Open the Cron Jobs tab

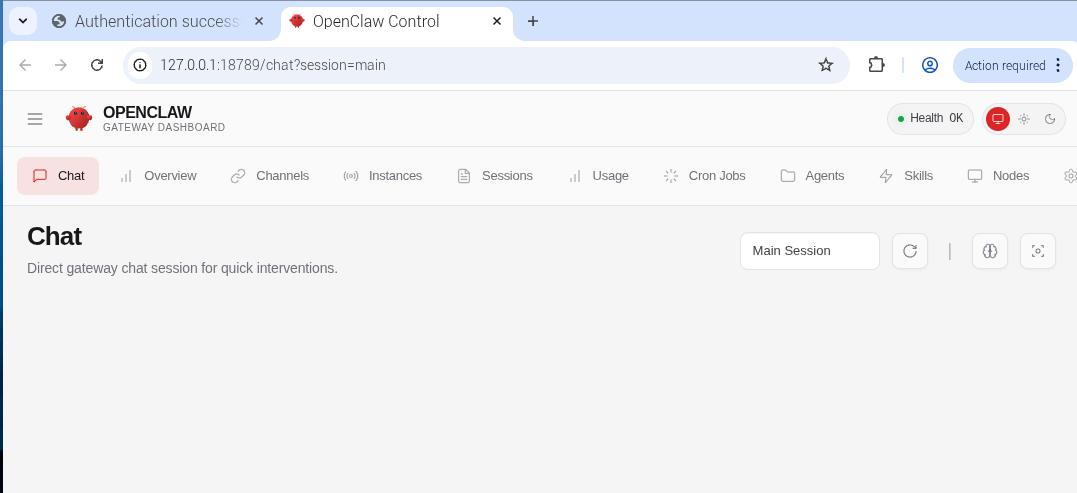pos(705,176)
